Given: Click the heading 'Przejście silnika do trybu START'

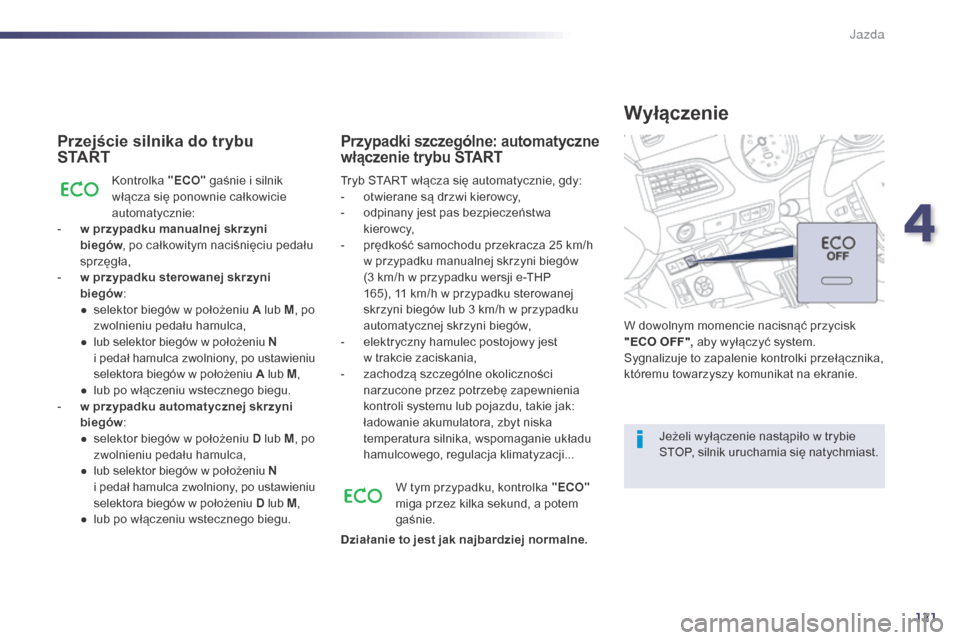Looking at the screenshot, I should tap(155, 149).
